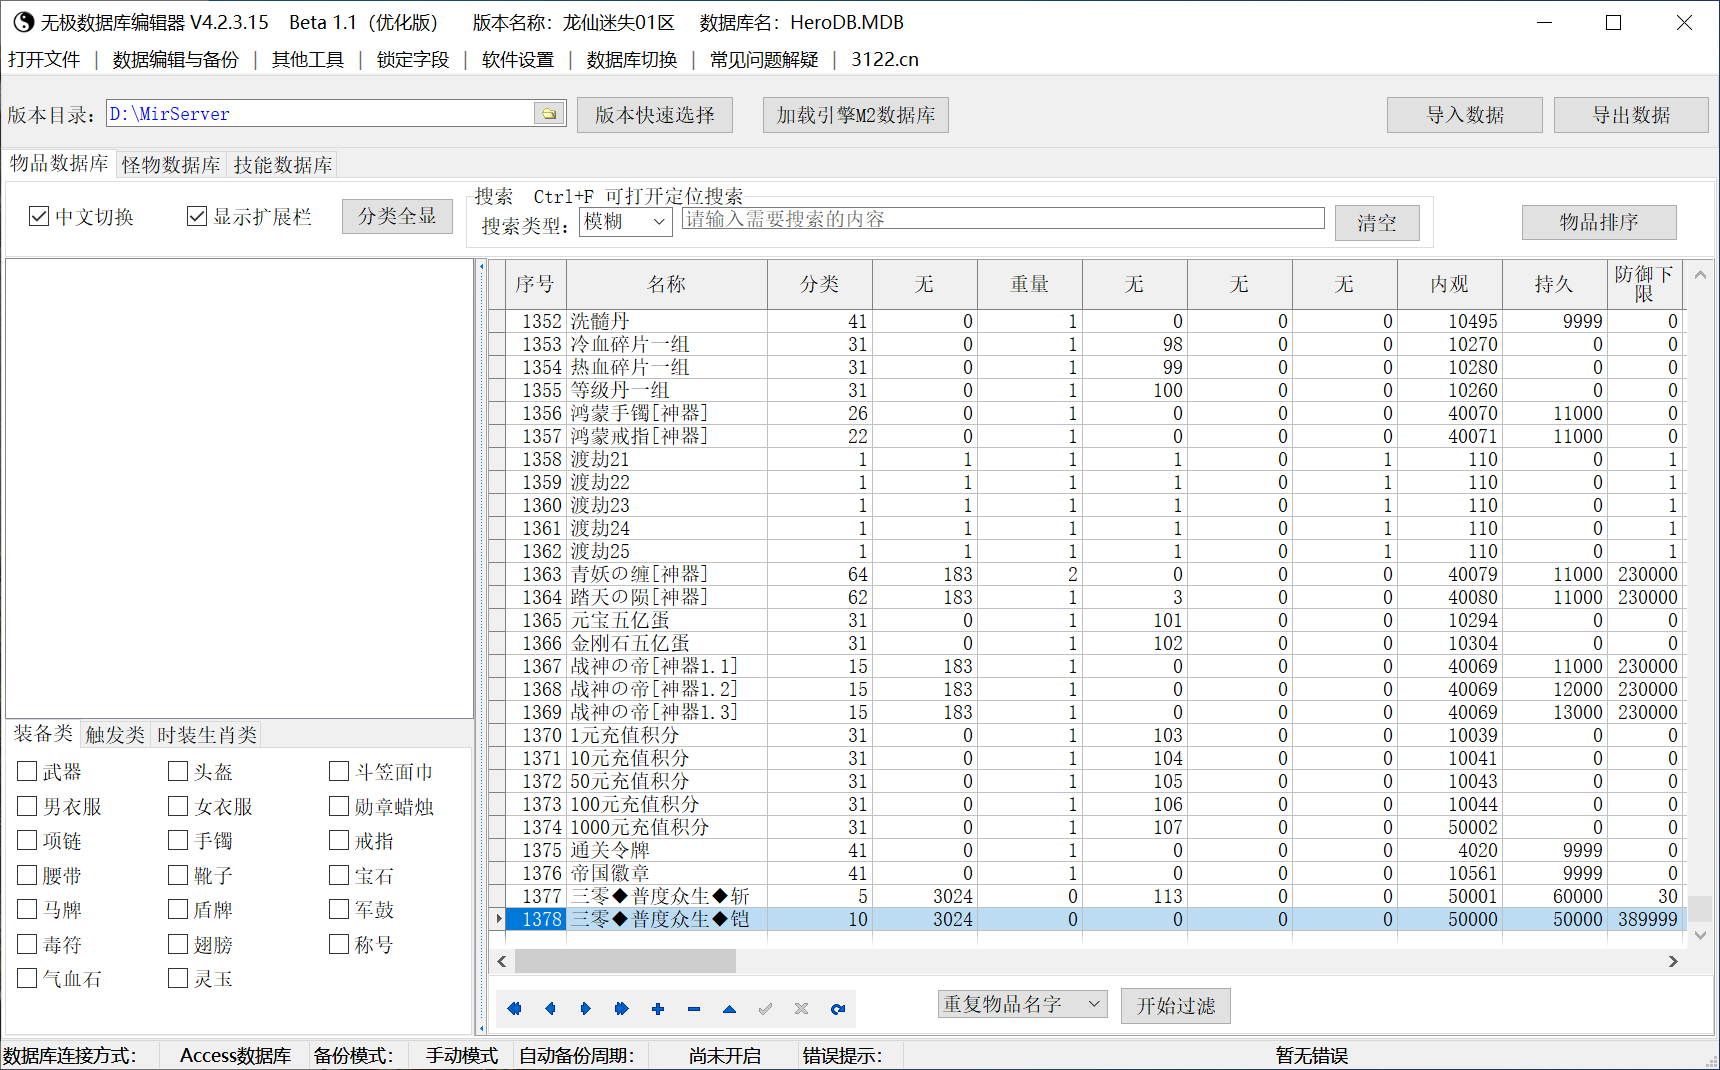
Task: Open the 数据编辑与备份 menu
Action: 176,60
